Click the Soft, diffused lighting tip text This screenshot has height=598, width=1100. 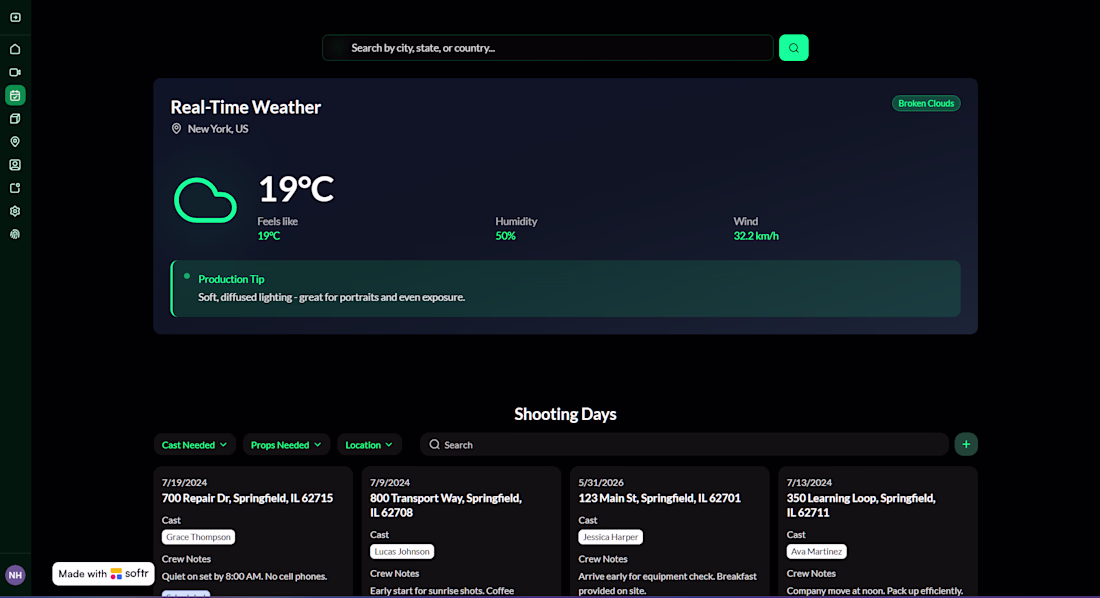[x=331, y=298]
